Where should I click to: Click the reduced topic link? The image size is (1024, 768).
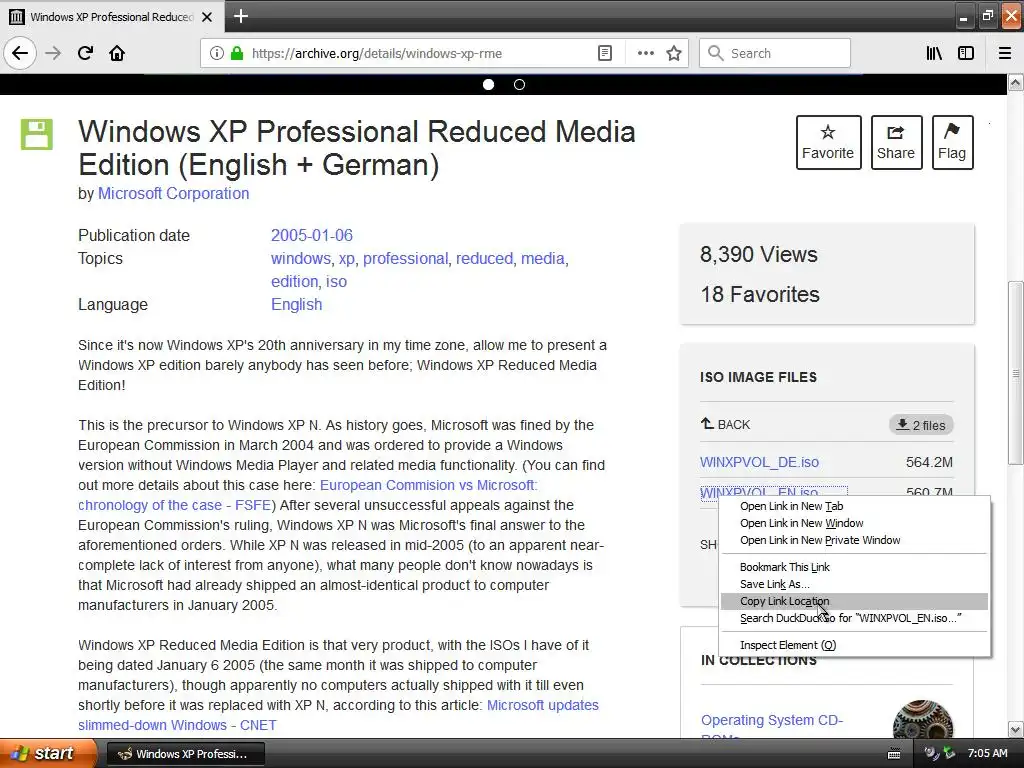[485, 259]
